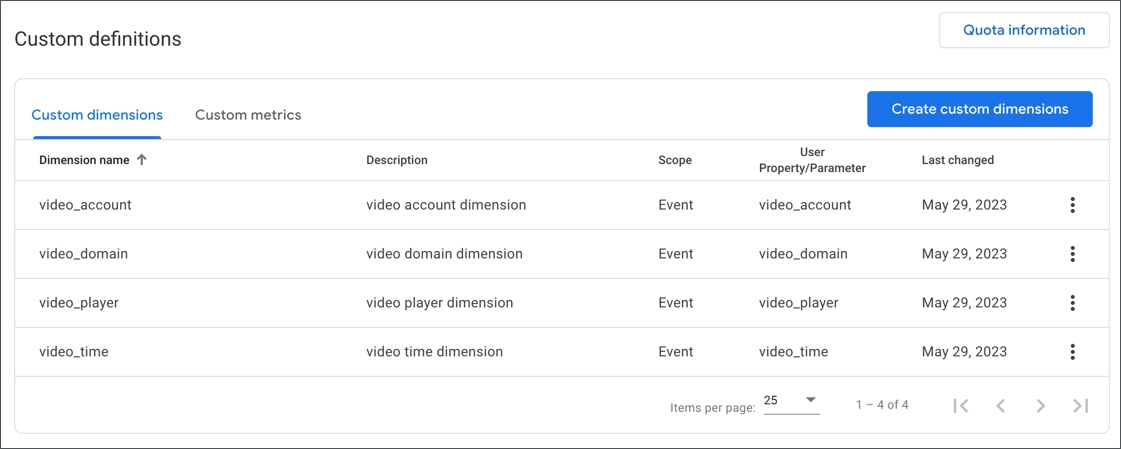This screenshot has width=1121, height=449.
Task: Select the video_time dimension name
Action: [x=74, y=352]
